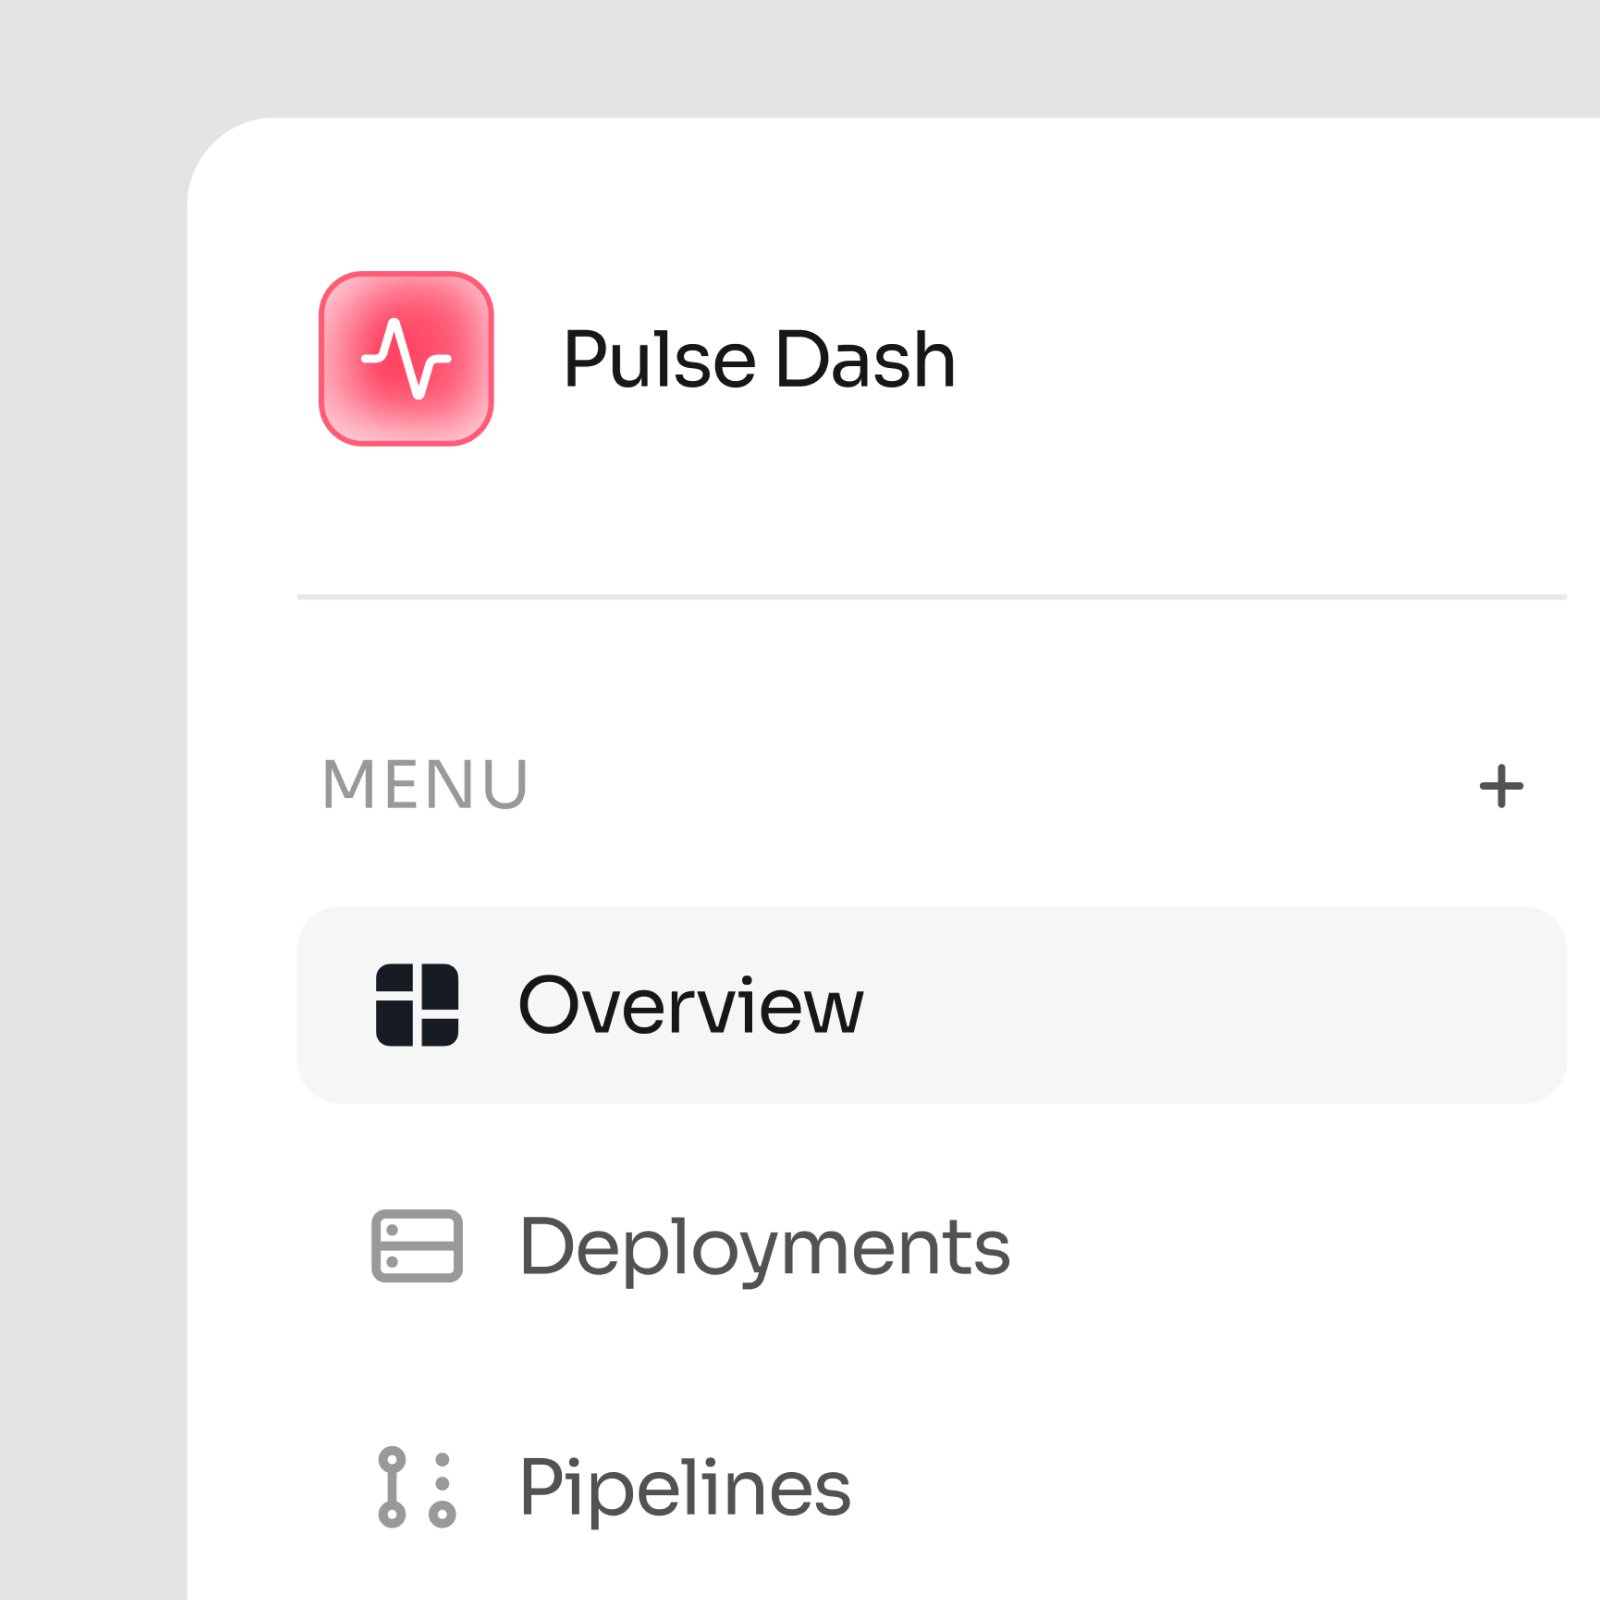1600x1600 pixels.
Task: Select the server stack icon beside Deployments
Action: 418,1245
